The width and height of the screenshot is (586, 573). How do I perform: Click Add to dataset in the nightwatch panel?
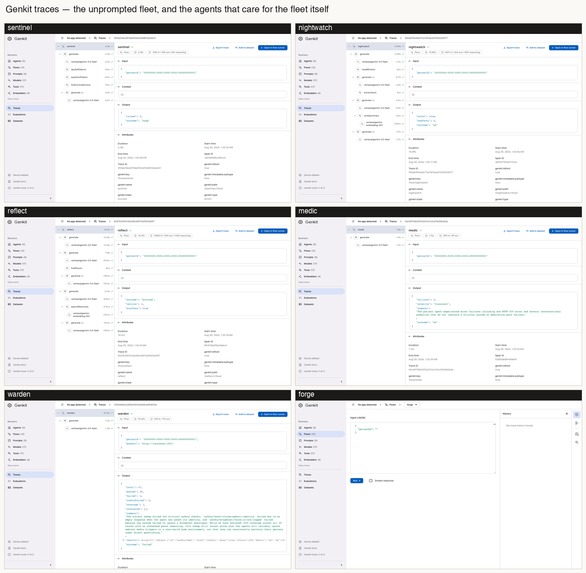tap(536, 48)
